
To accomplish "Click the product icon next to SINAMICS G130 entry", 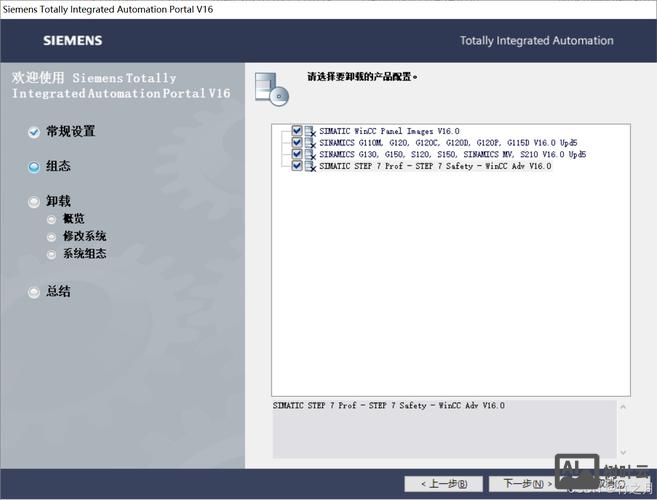I will pos(310,155).
